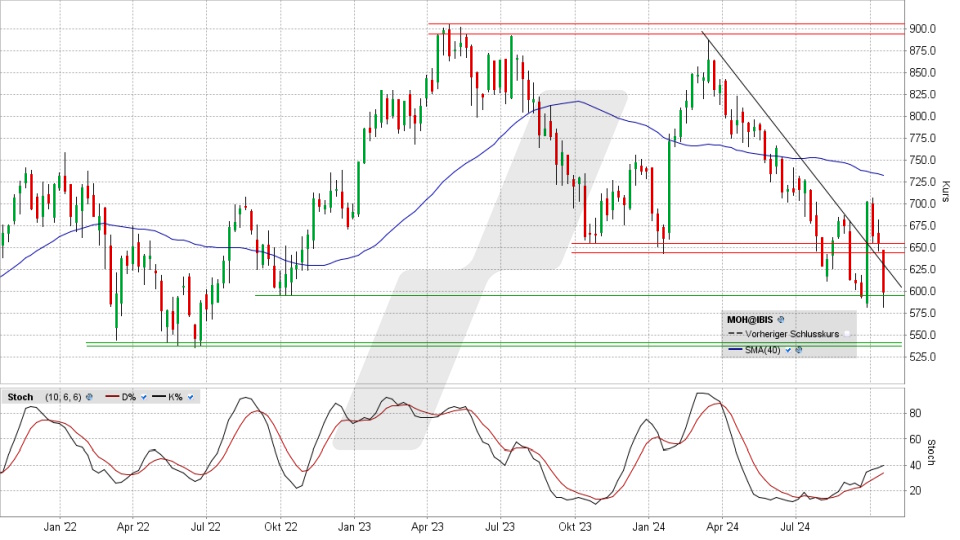Toggle the SMA(40) visibility checkbox
960x540 pixels.
click(788, 350)
